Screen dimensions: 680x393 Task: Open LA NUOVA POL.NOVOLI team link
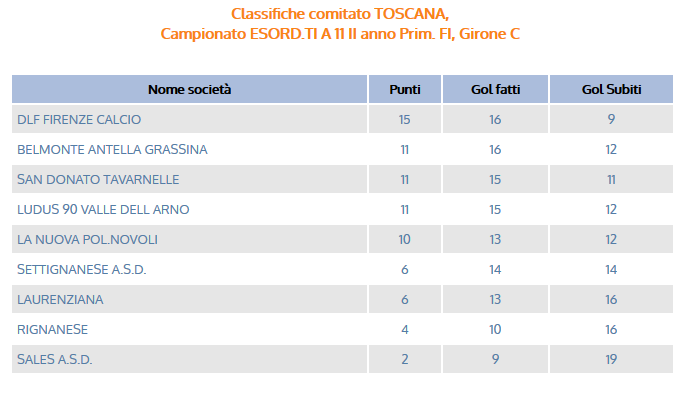point(88,239)
